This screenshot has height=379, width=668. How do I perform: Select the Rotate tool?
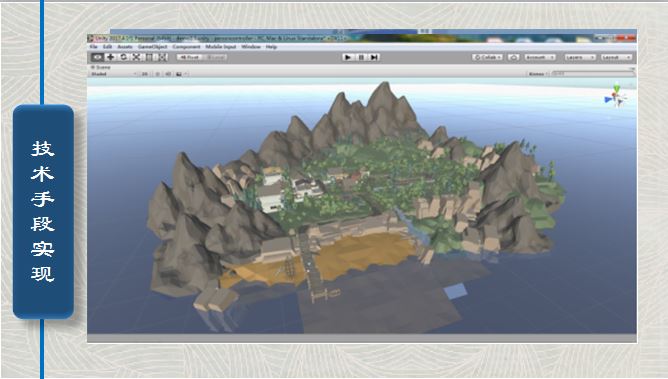[x=124, y=57]
